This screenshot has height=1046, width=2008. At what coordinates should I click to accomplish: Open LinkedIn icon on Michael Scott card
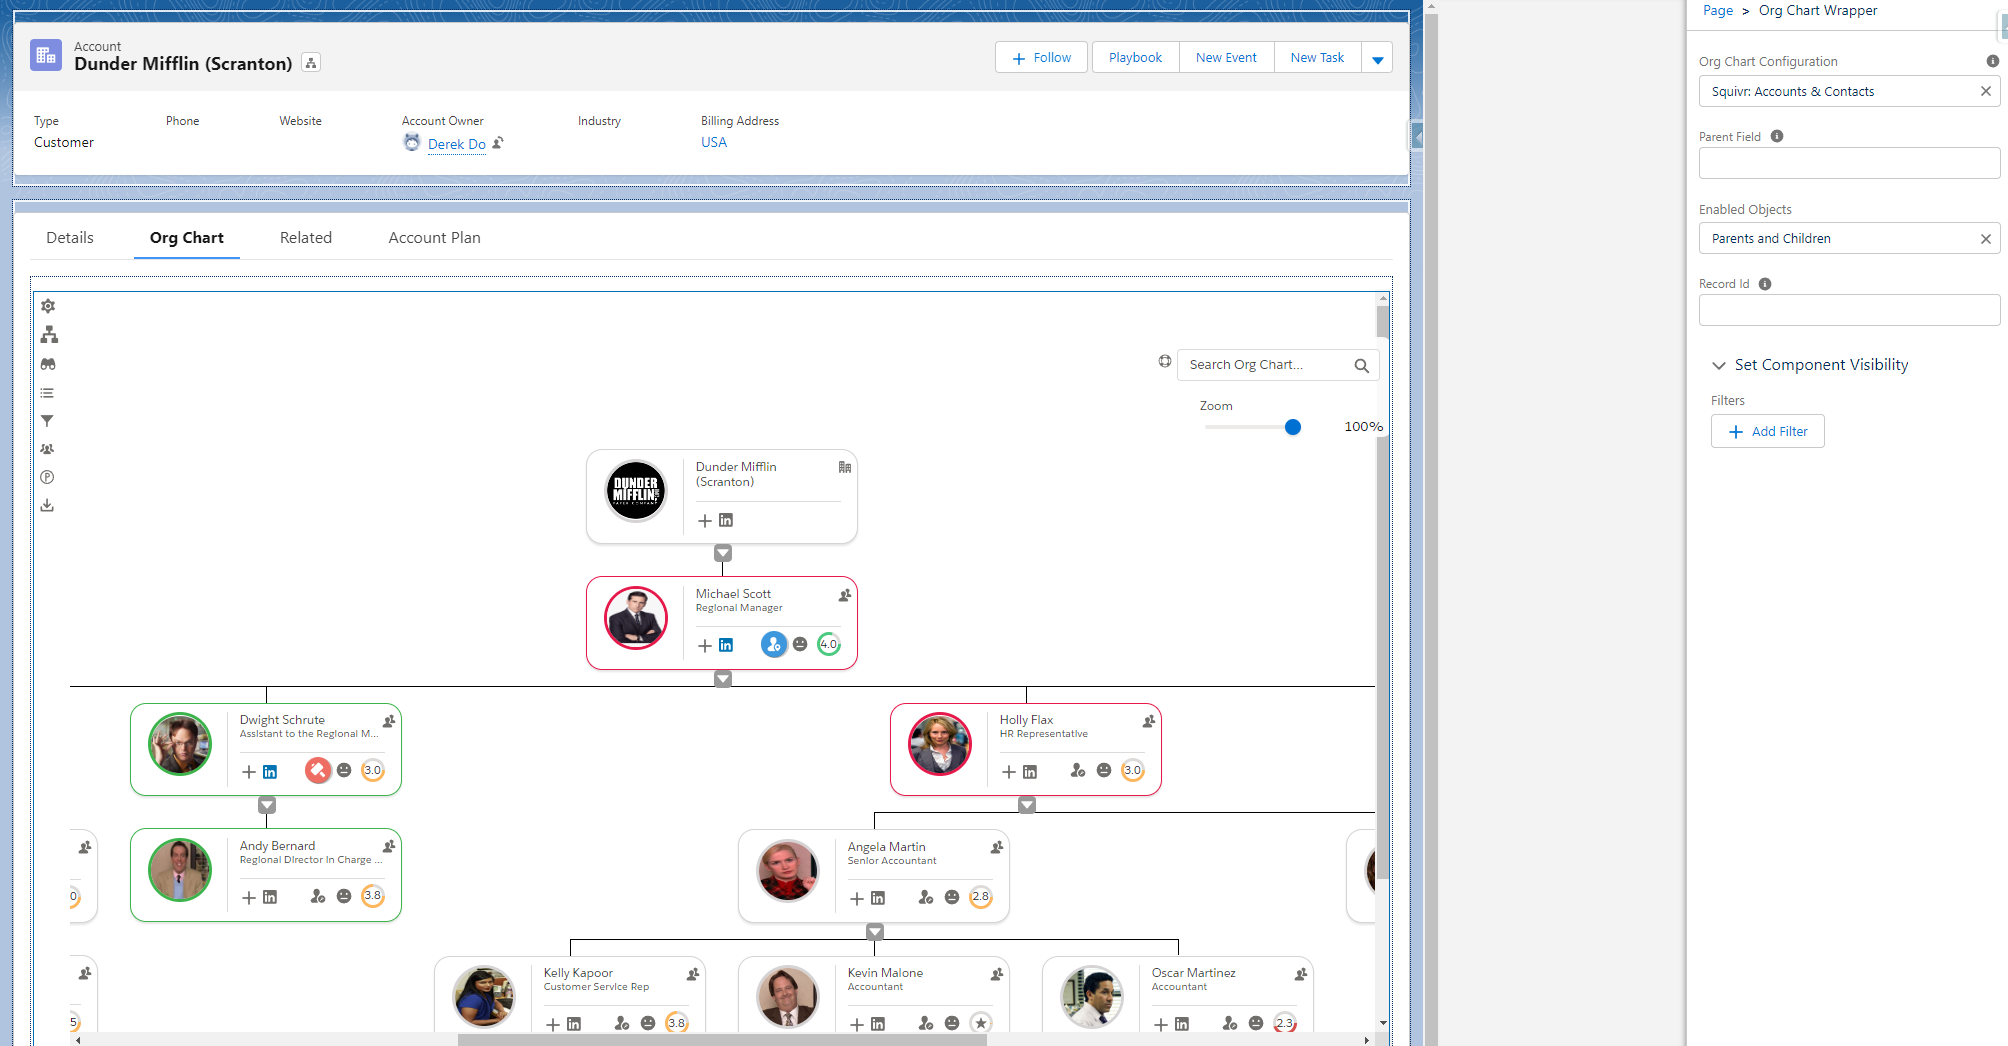tap(726, 645)
